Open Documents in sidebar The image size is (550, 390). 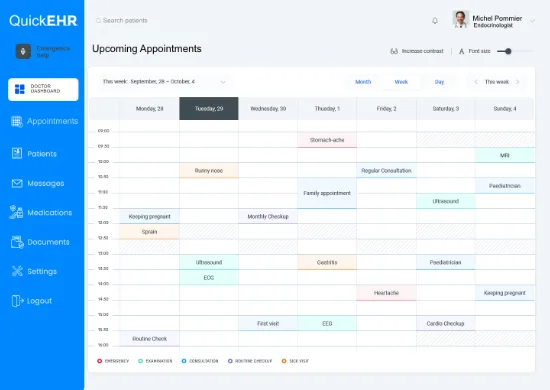[x=40, y=242]
